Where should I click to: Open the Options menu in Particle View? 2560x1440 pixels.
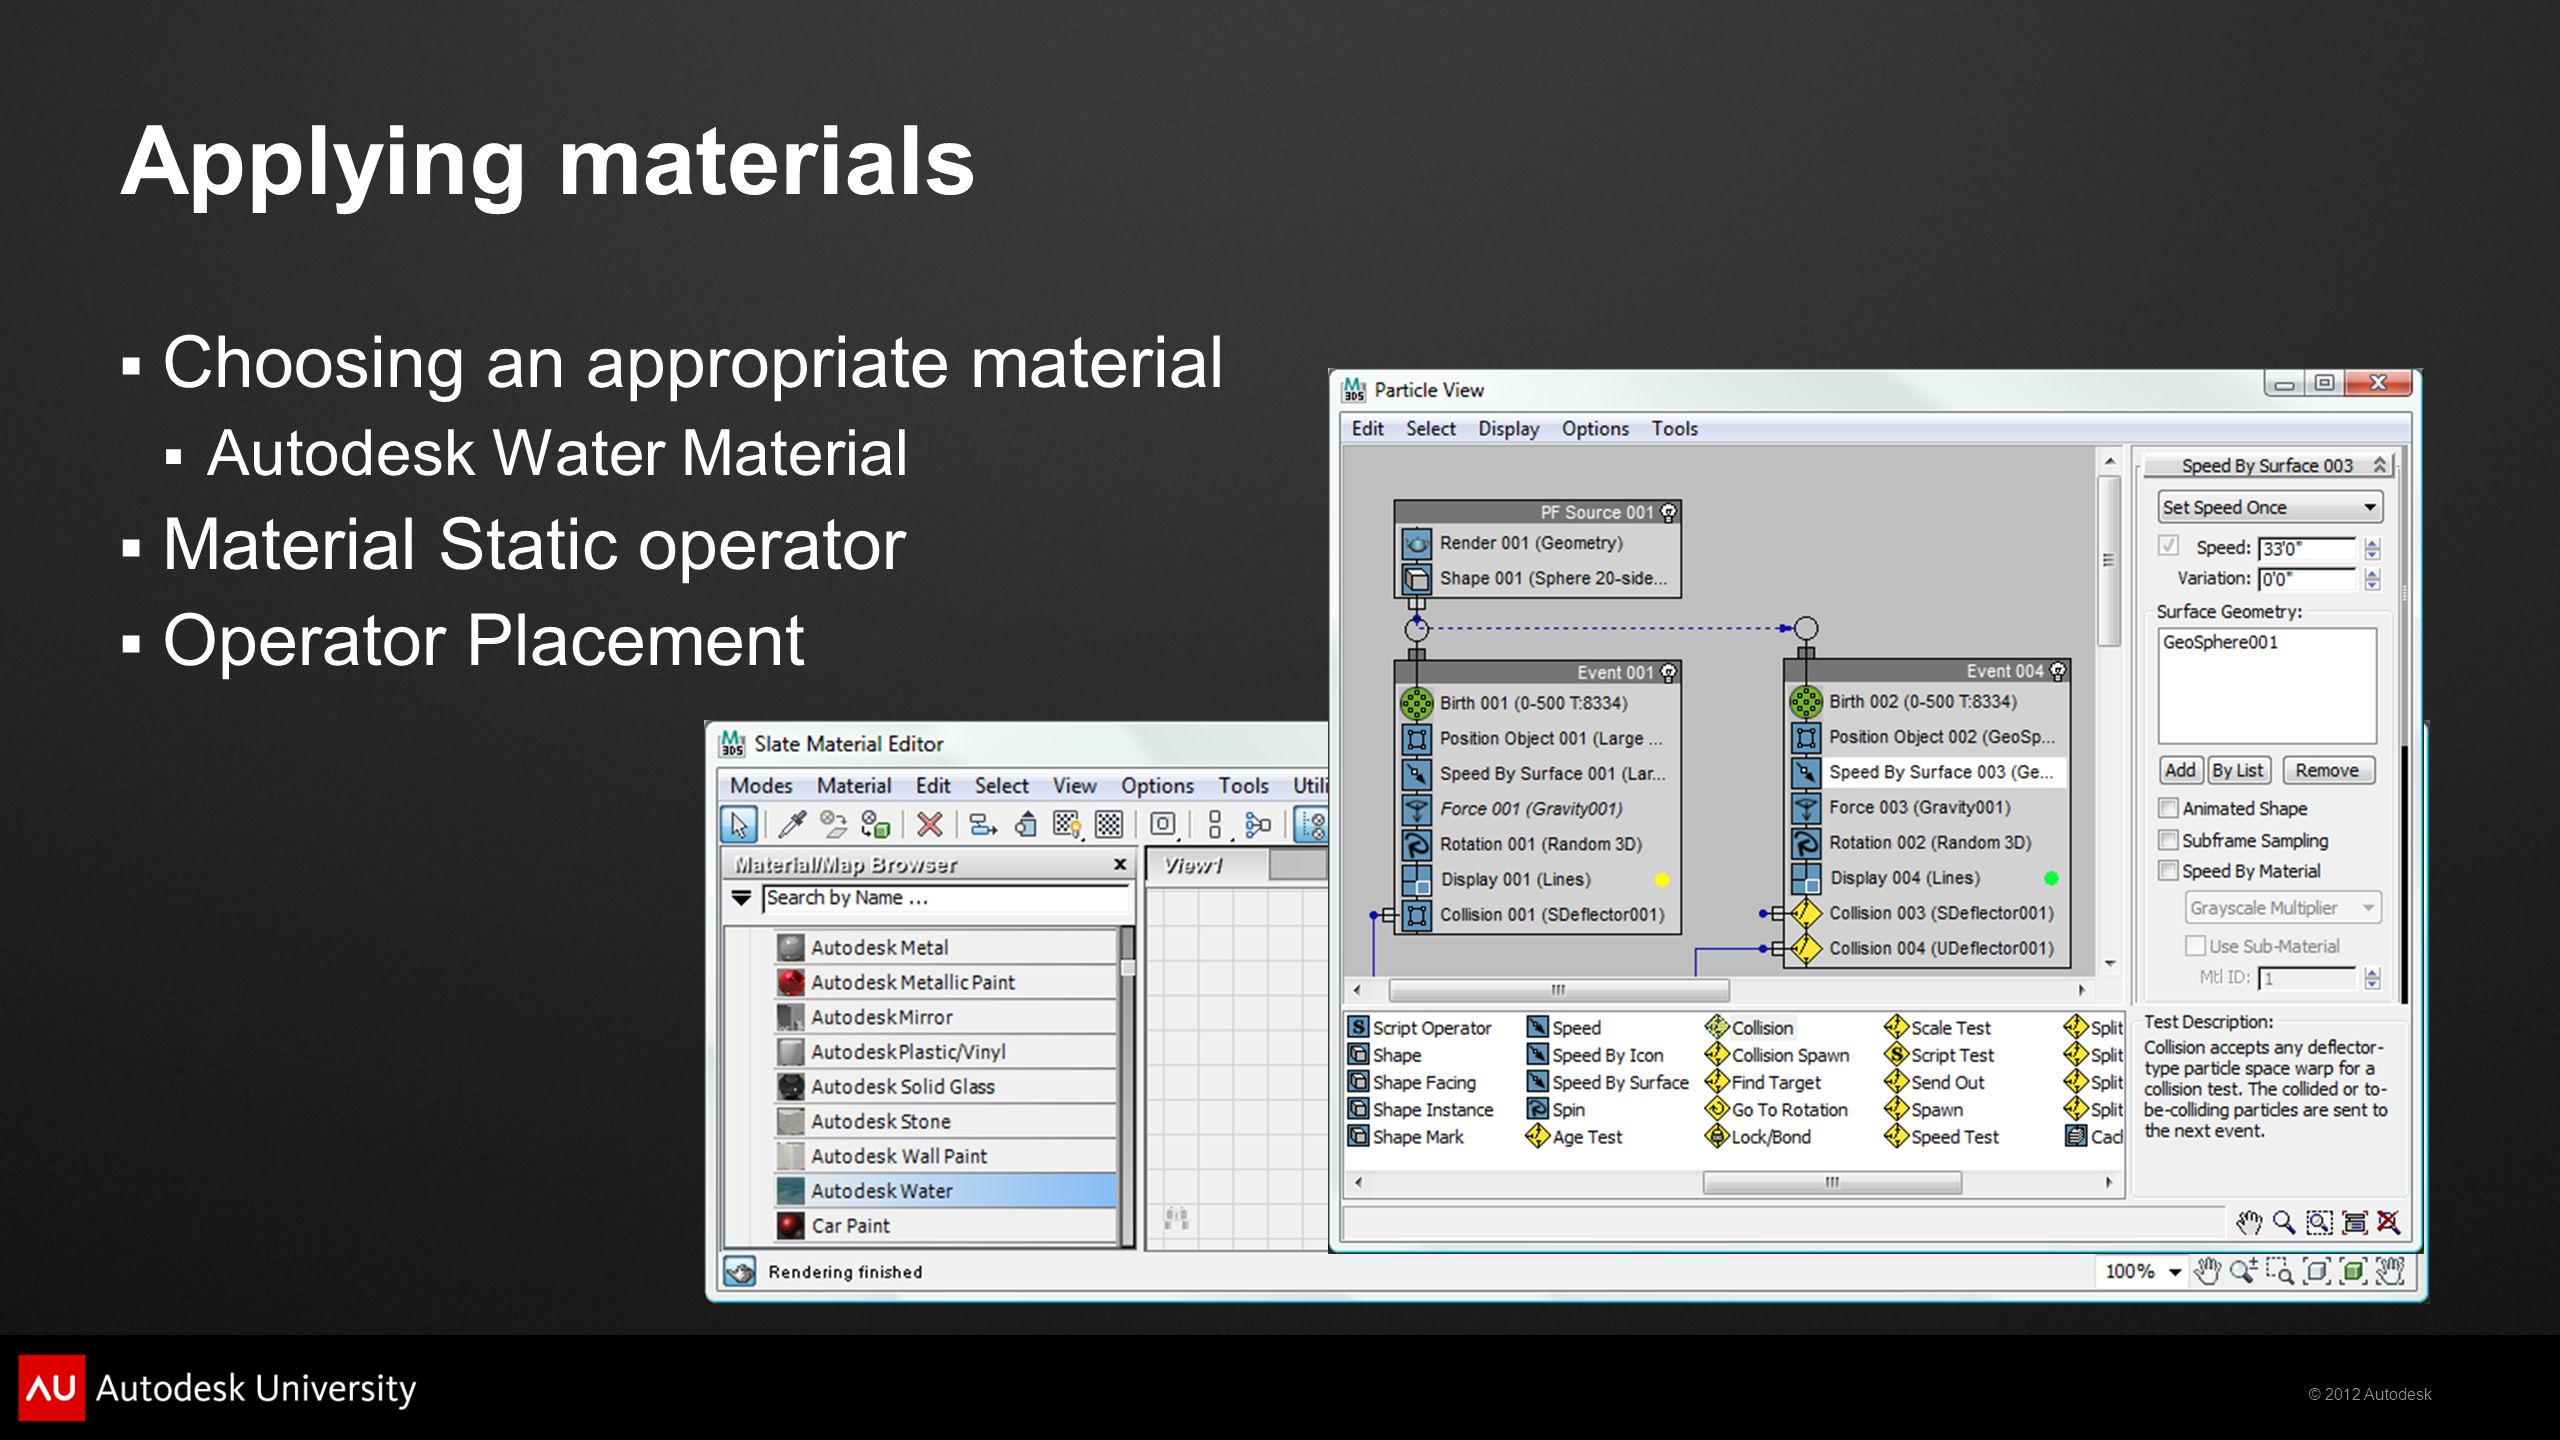point(1595,429)
